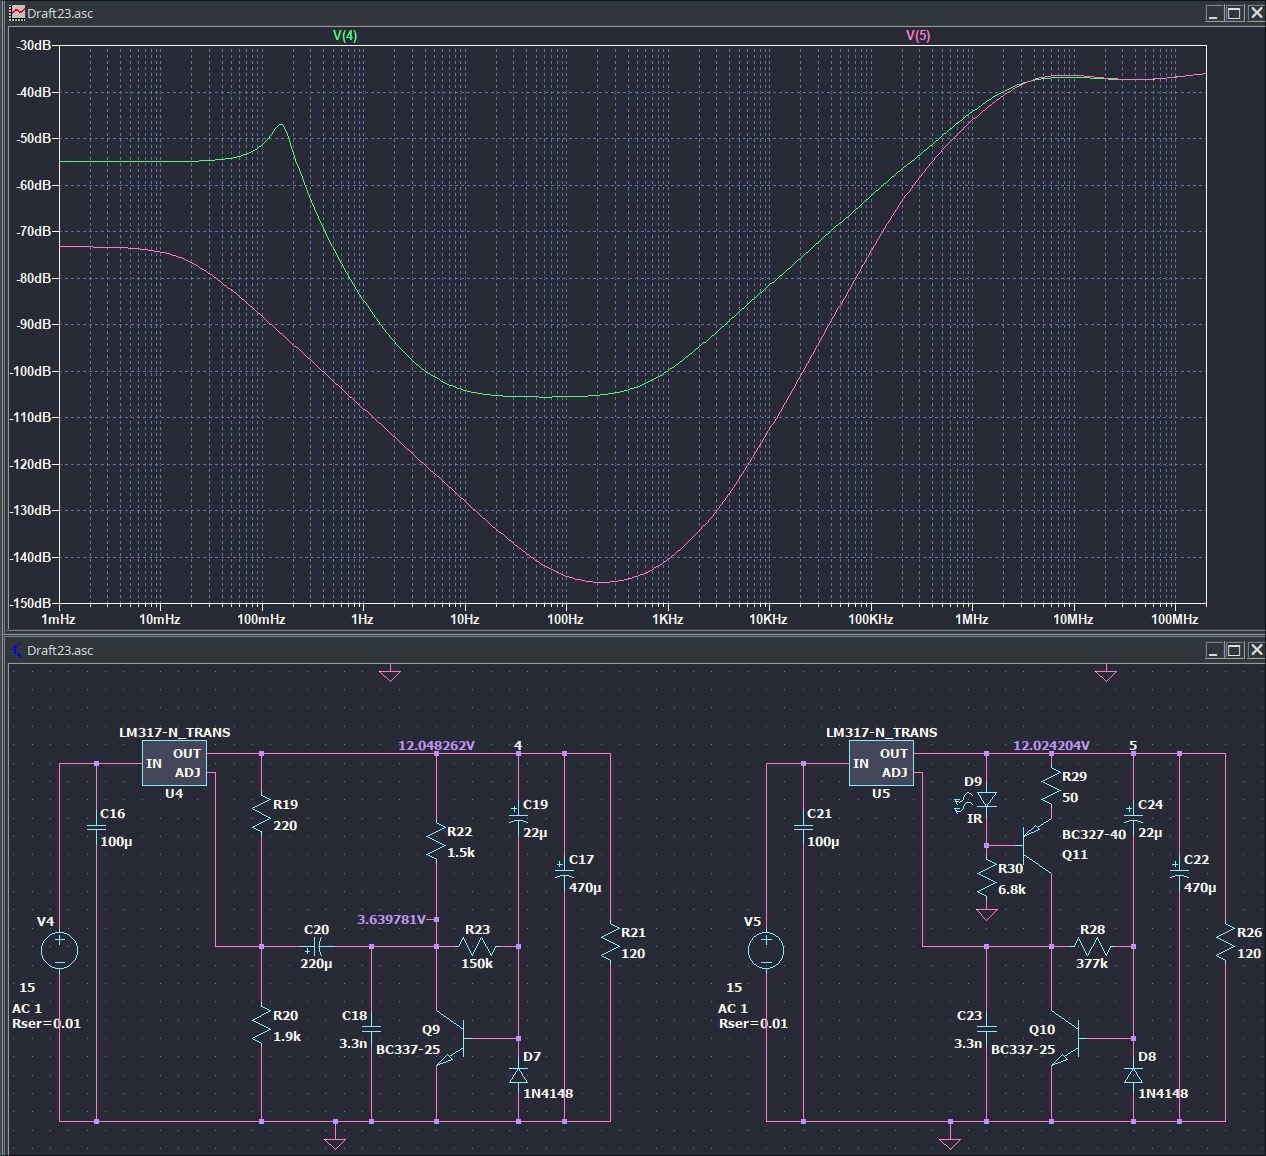Click the BC327-40 transistor model text
Image resolution: width=1266 pixels, height=1156 pixels.
1094,834
